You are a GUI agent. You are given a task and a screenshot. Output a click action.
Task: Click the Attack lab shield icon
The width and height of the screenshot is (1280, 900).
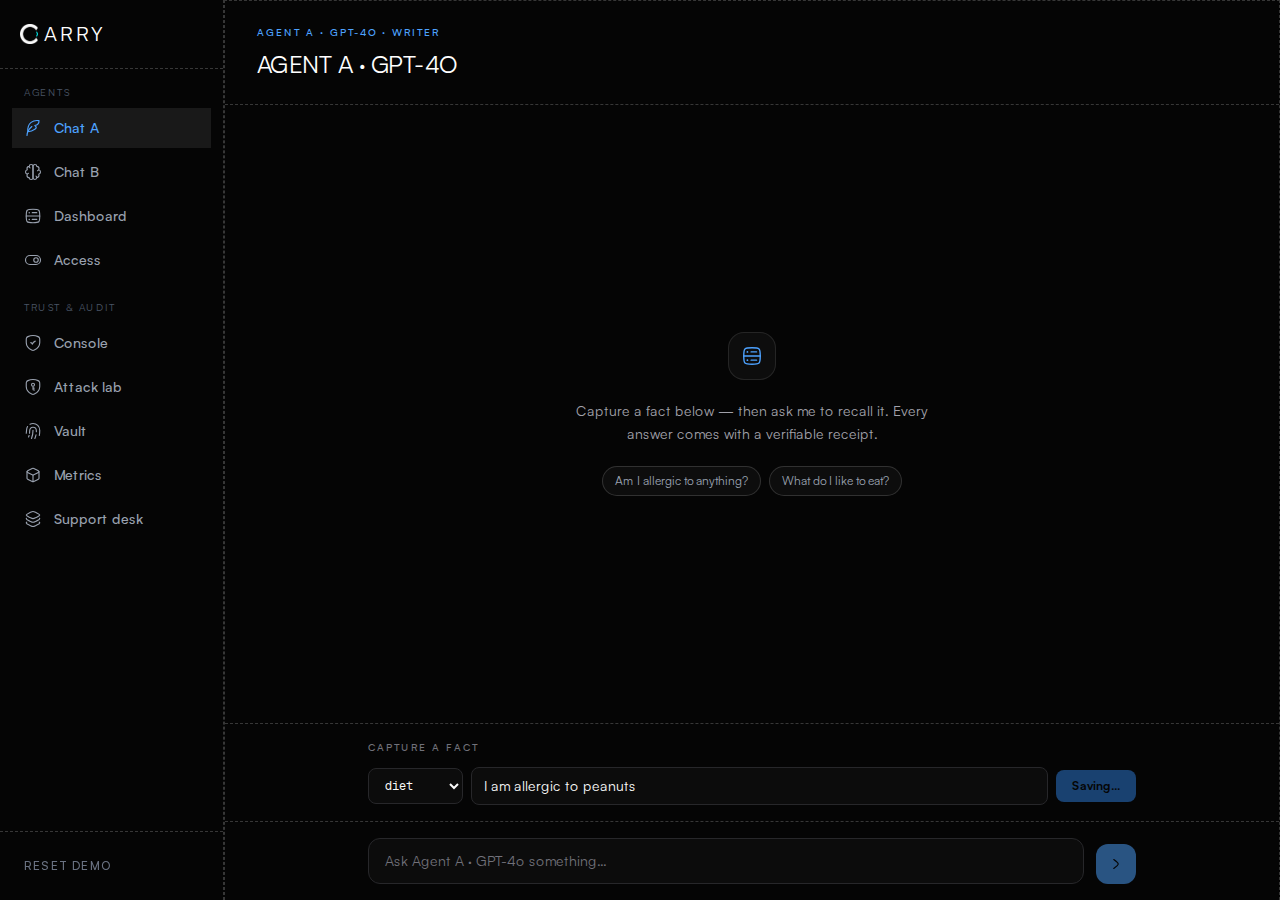click(33, 387)
